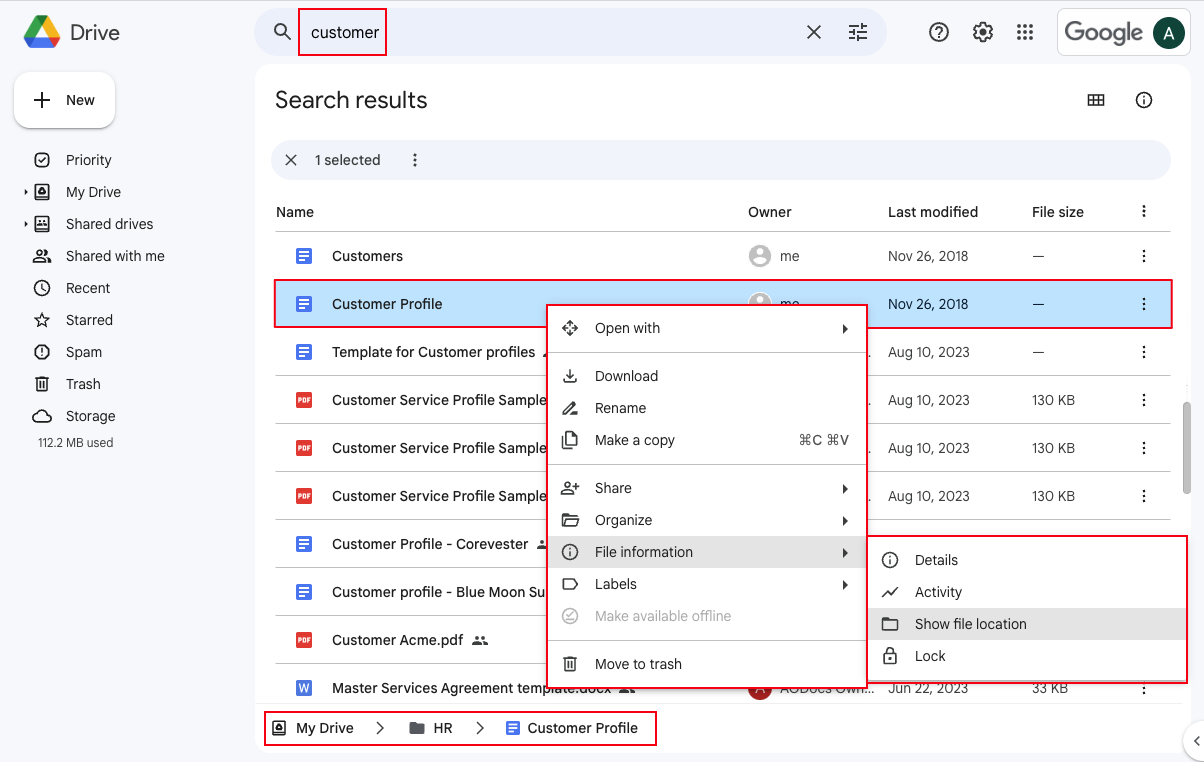The image size is (1204, 762).
Task: Choose Show file location
Action: 970,624
